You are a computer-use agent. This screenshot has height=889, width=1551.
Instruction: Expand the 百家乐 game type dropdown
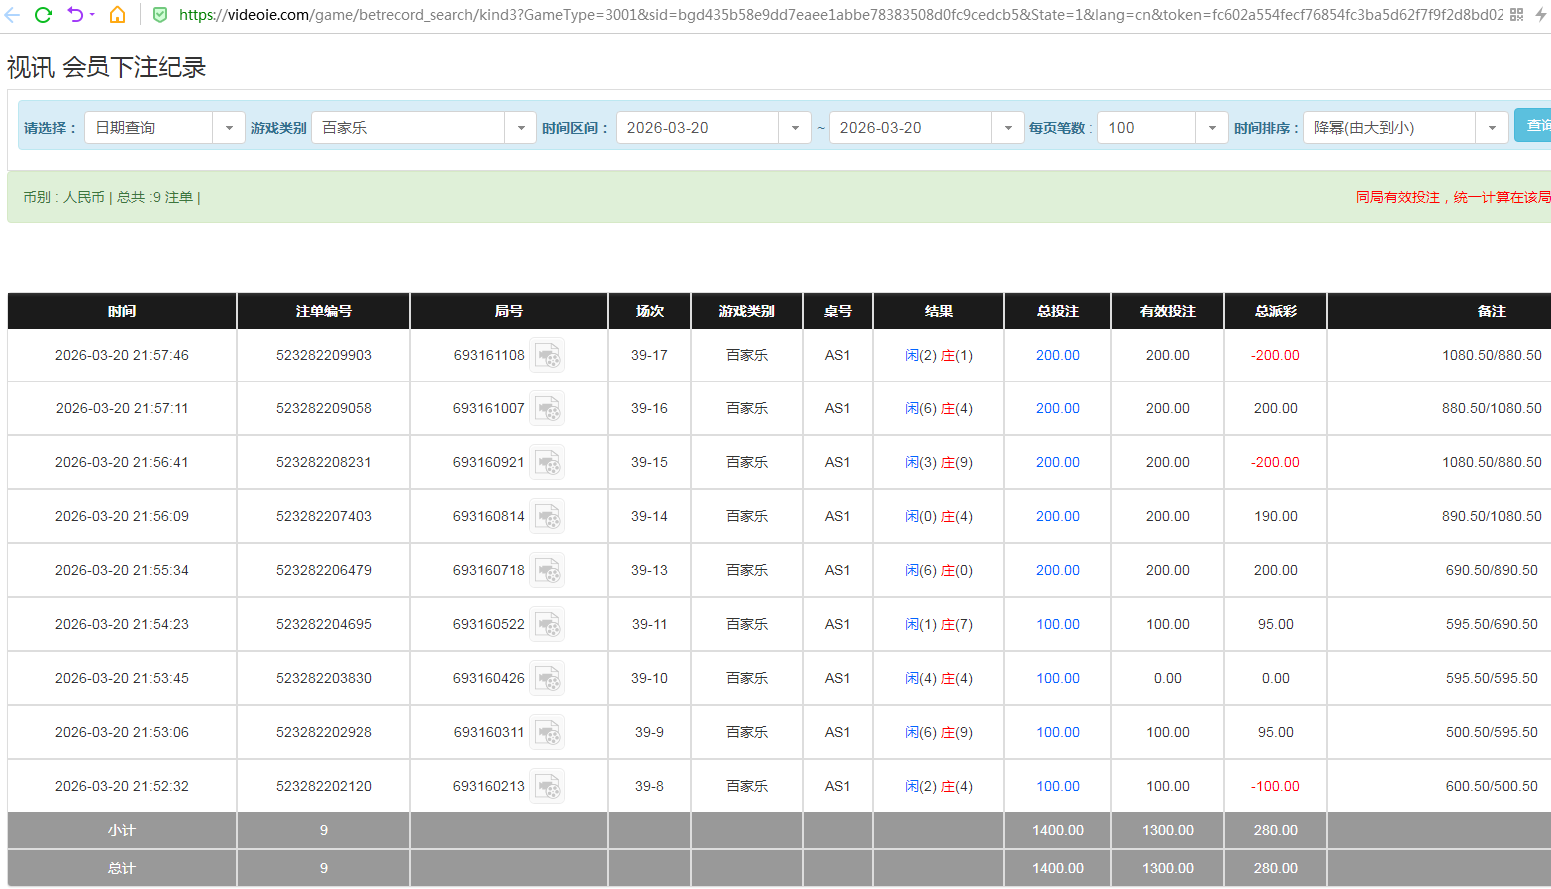click(520, 128)
